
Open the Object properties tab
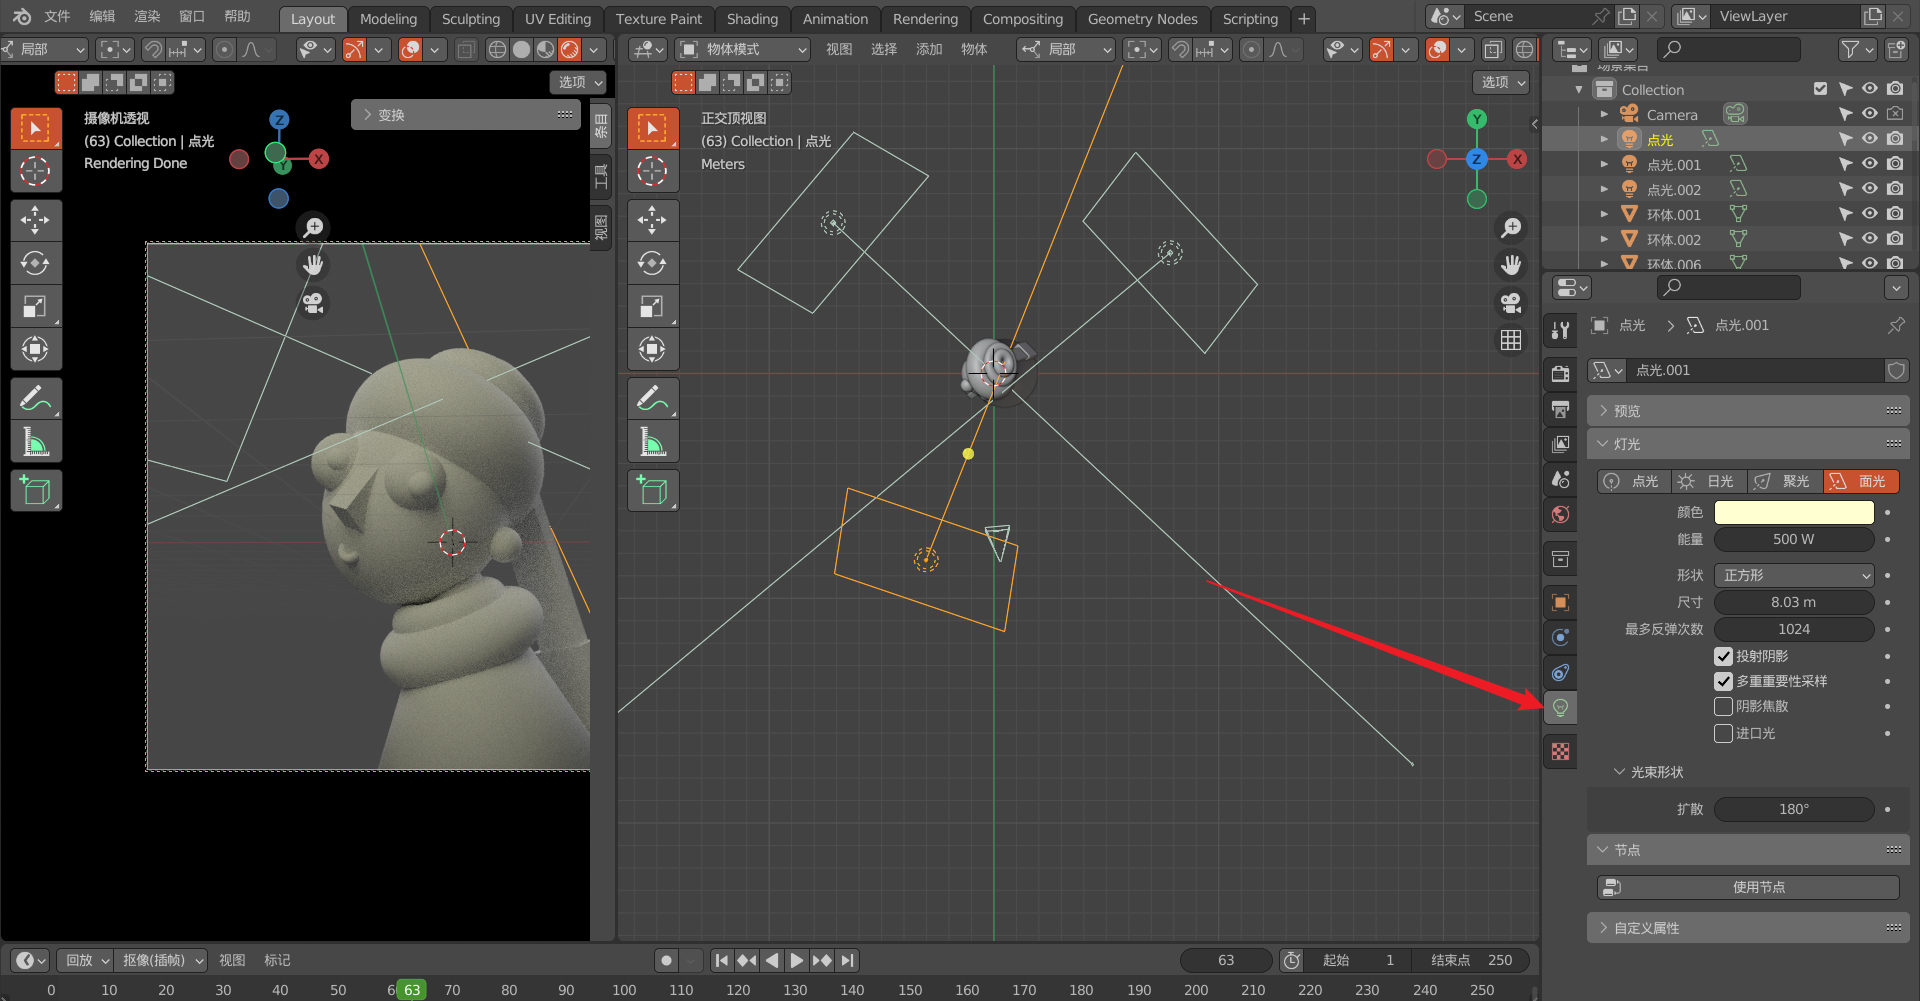click(1560, 602)
